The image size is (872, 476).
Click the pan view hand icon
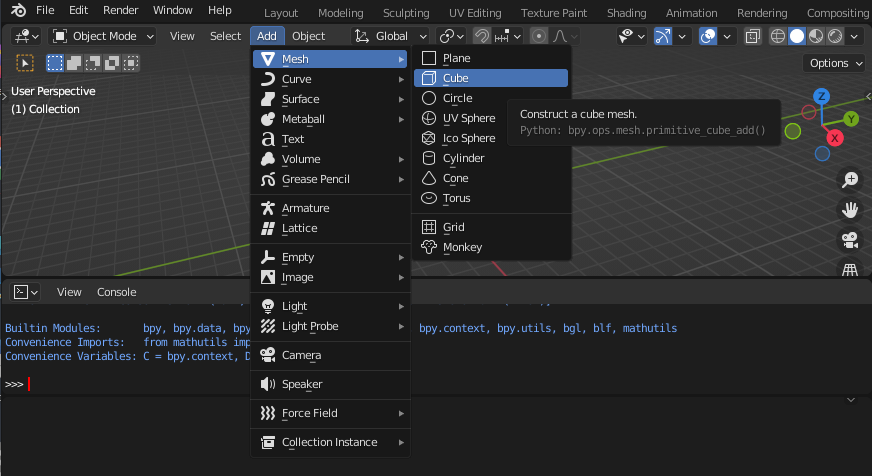point(850,210)
